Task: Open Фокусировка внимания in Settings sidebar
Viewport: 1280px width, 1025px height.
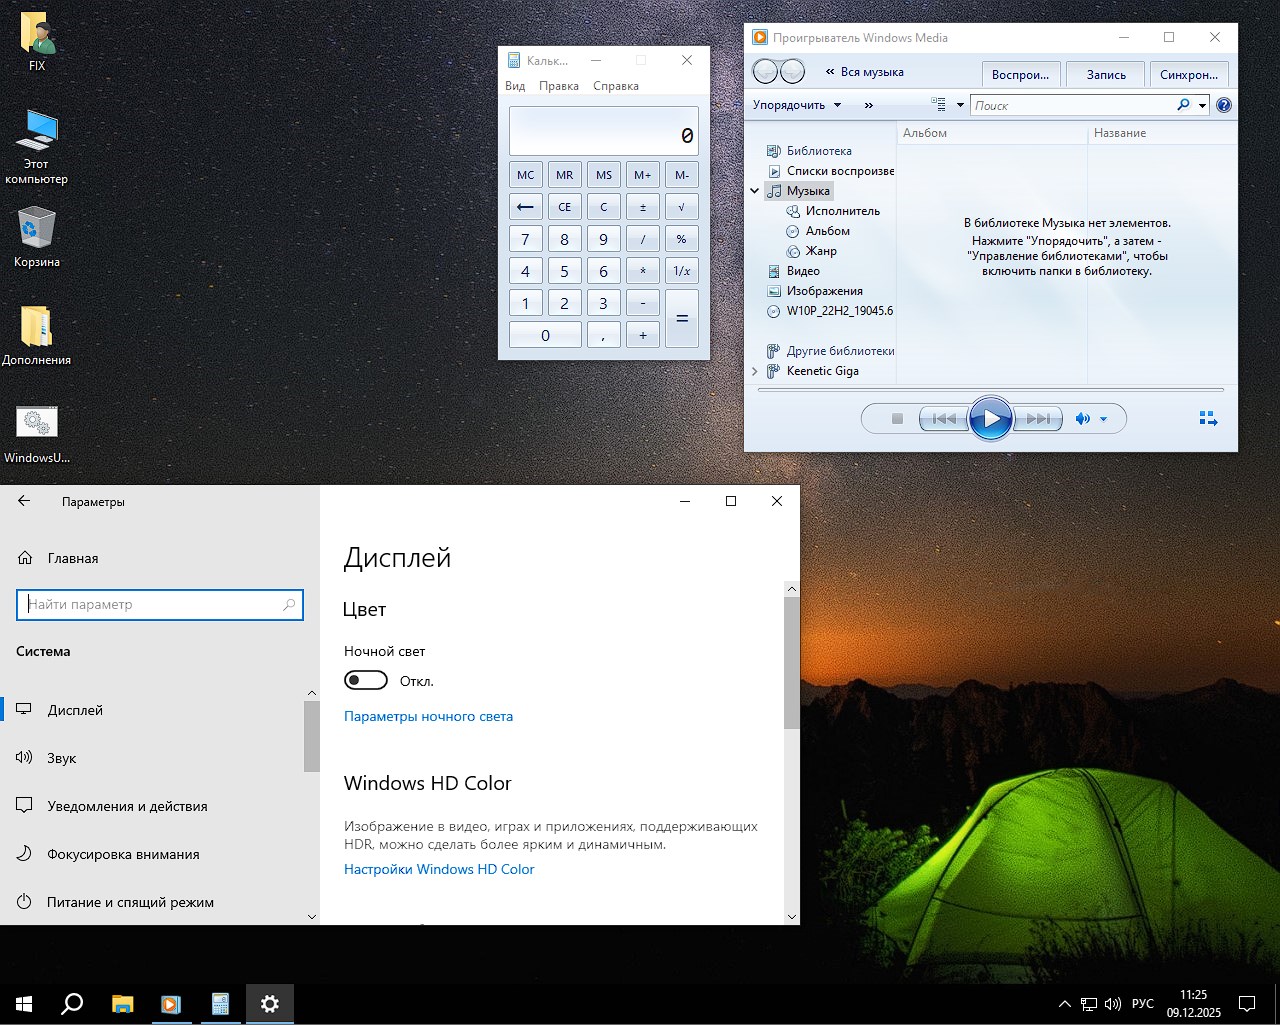Action: pyautogui.click(x=123, y=854)
